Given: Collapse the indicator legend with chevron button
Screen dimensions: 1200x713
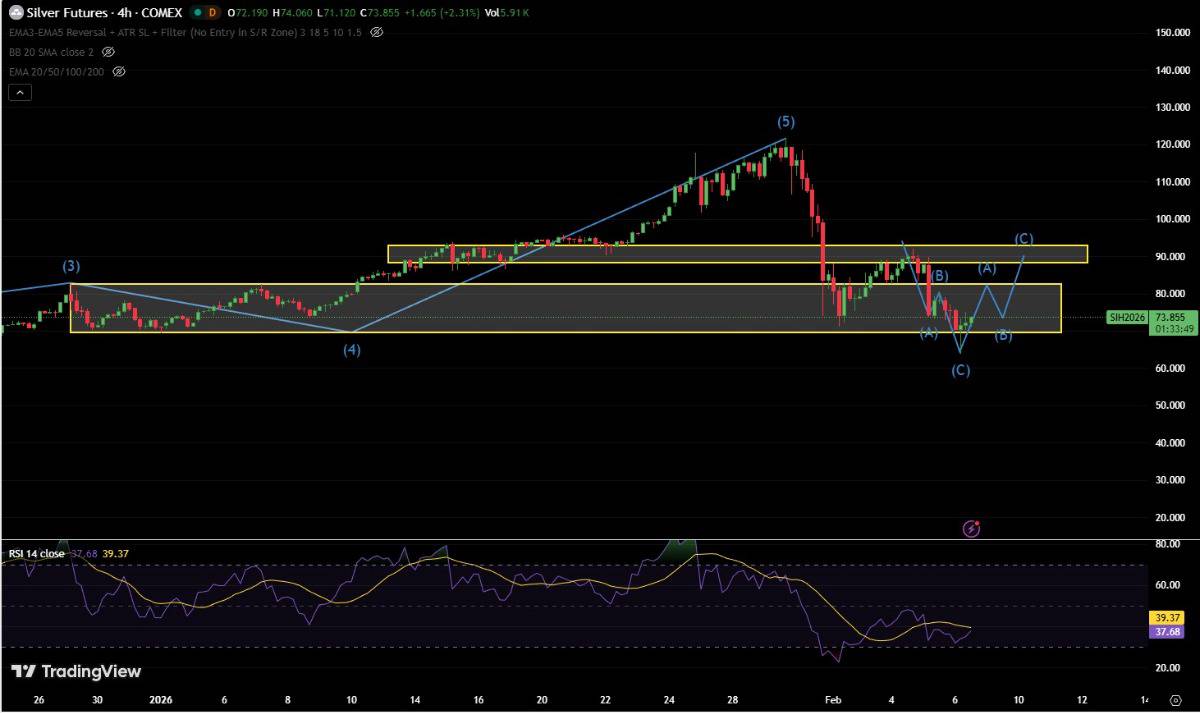Looking at the screenshot, I should click(20, 92).
